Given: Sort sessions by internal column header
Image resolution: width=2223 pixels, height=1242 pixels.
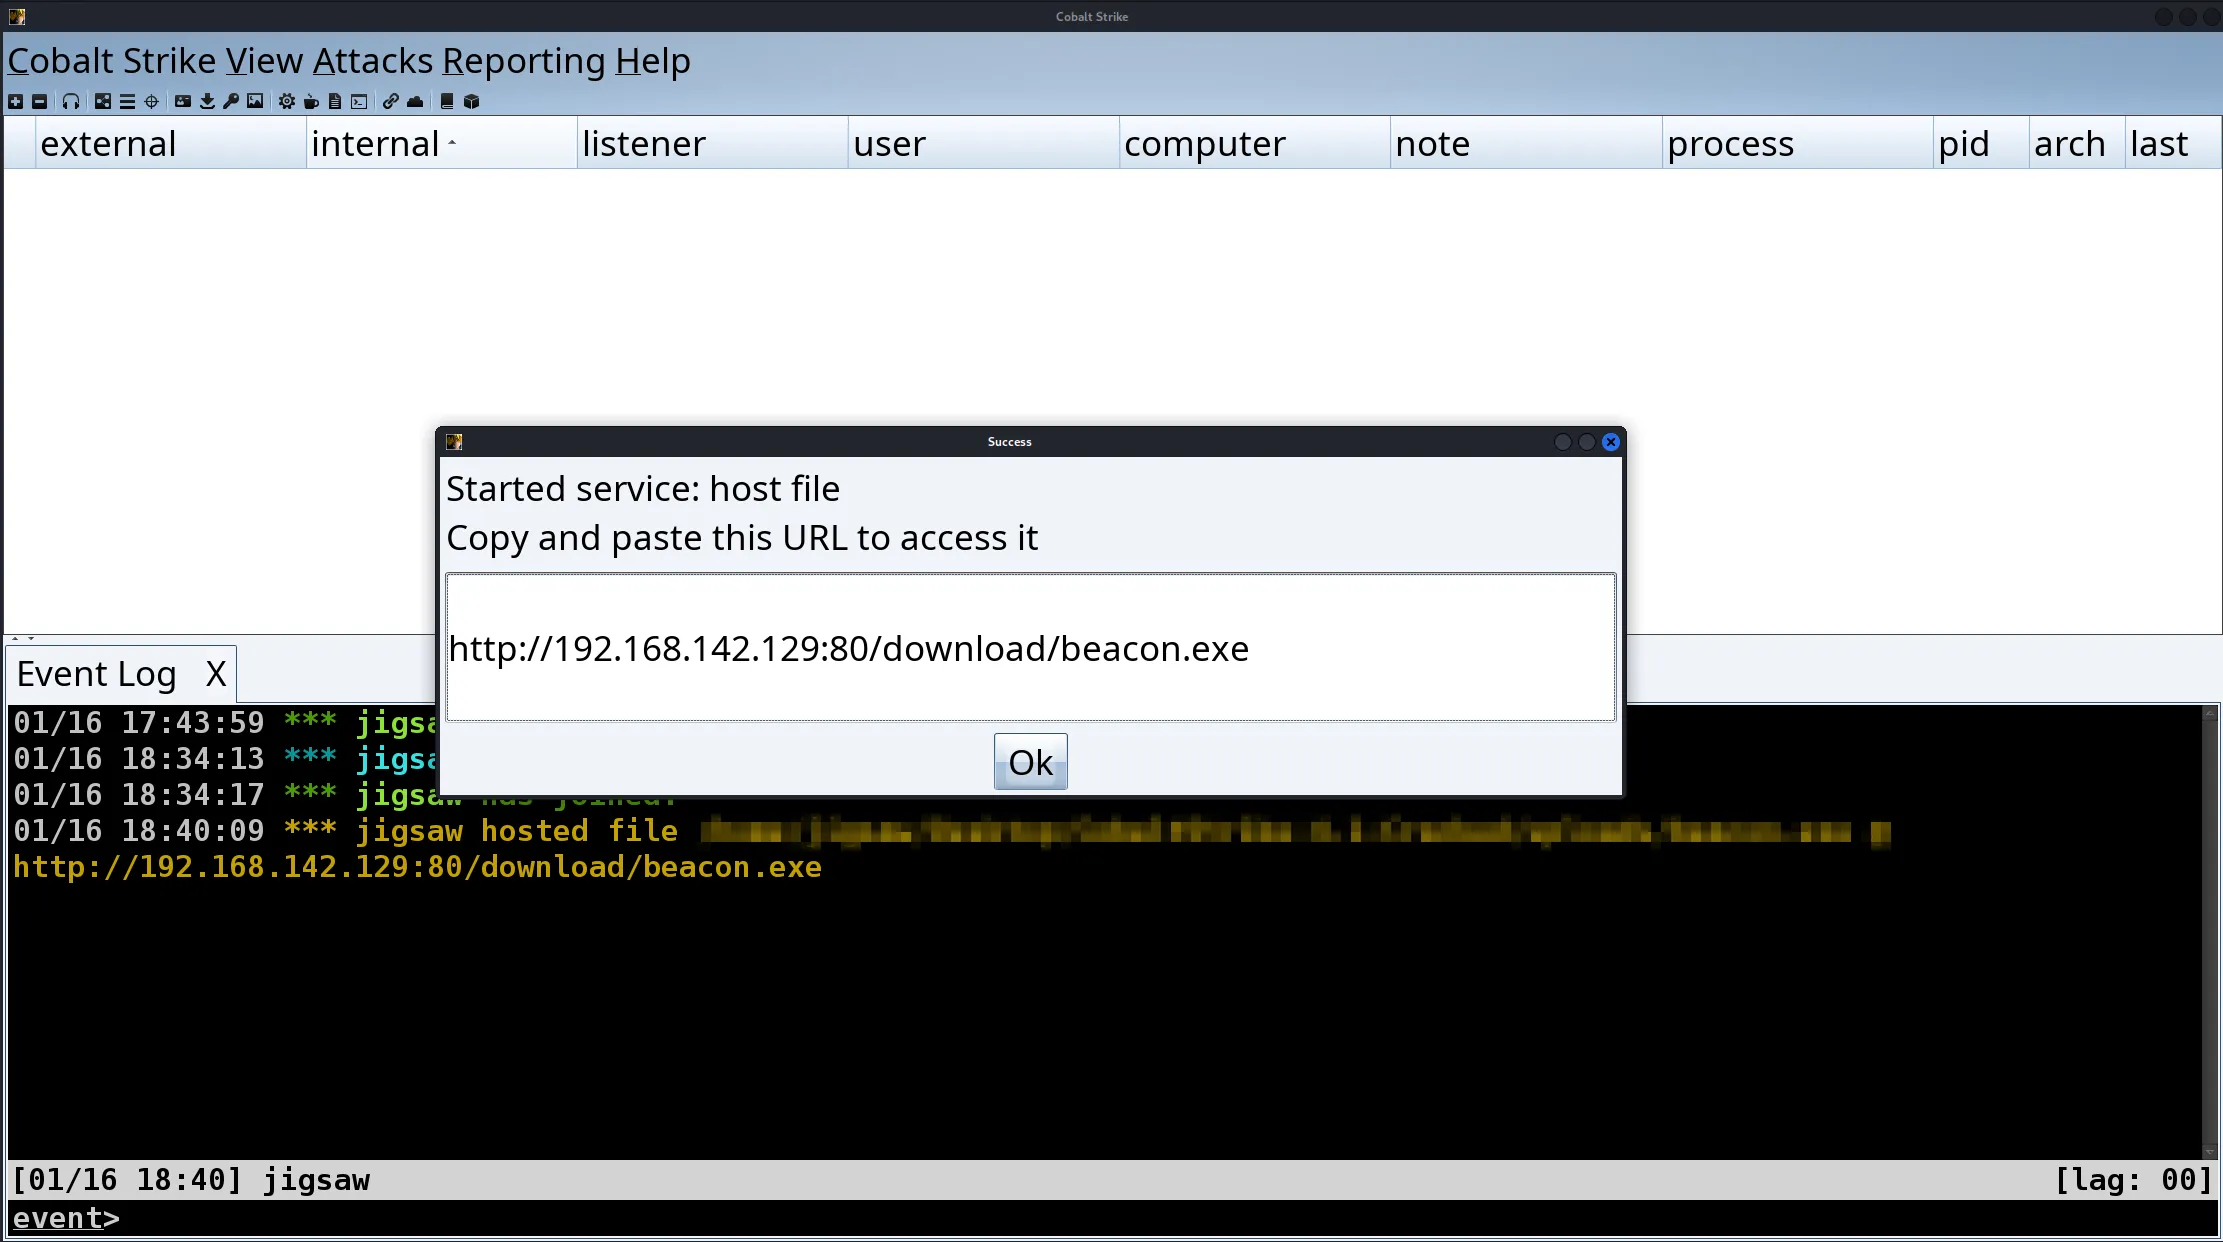Looking at the screenshot, I should [441, 143].
